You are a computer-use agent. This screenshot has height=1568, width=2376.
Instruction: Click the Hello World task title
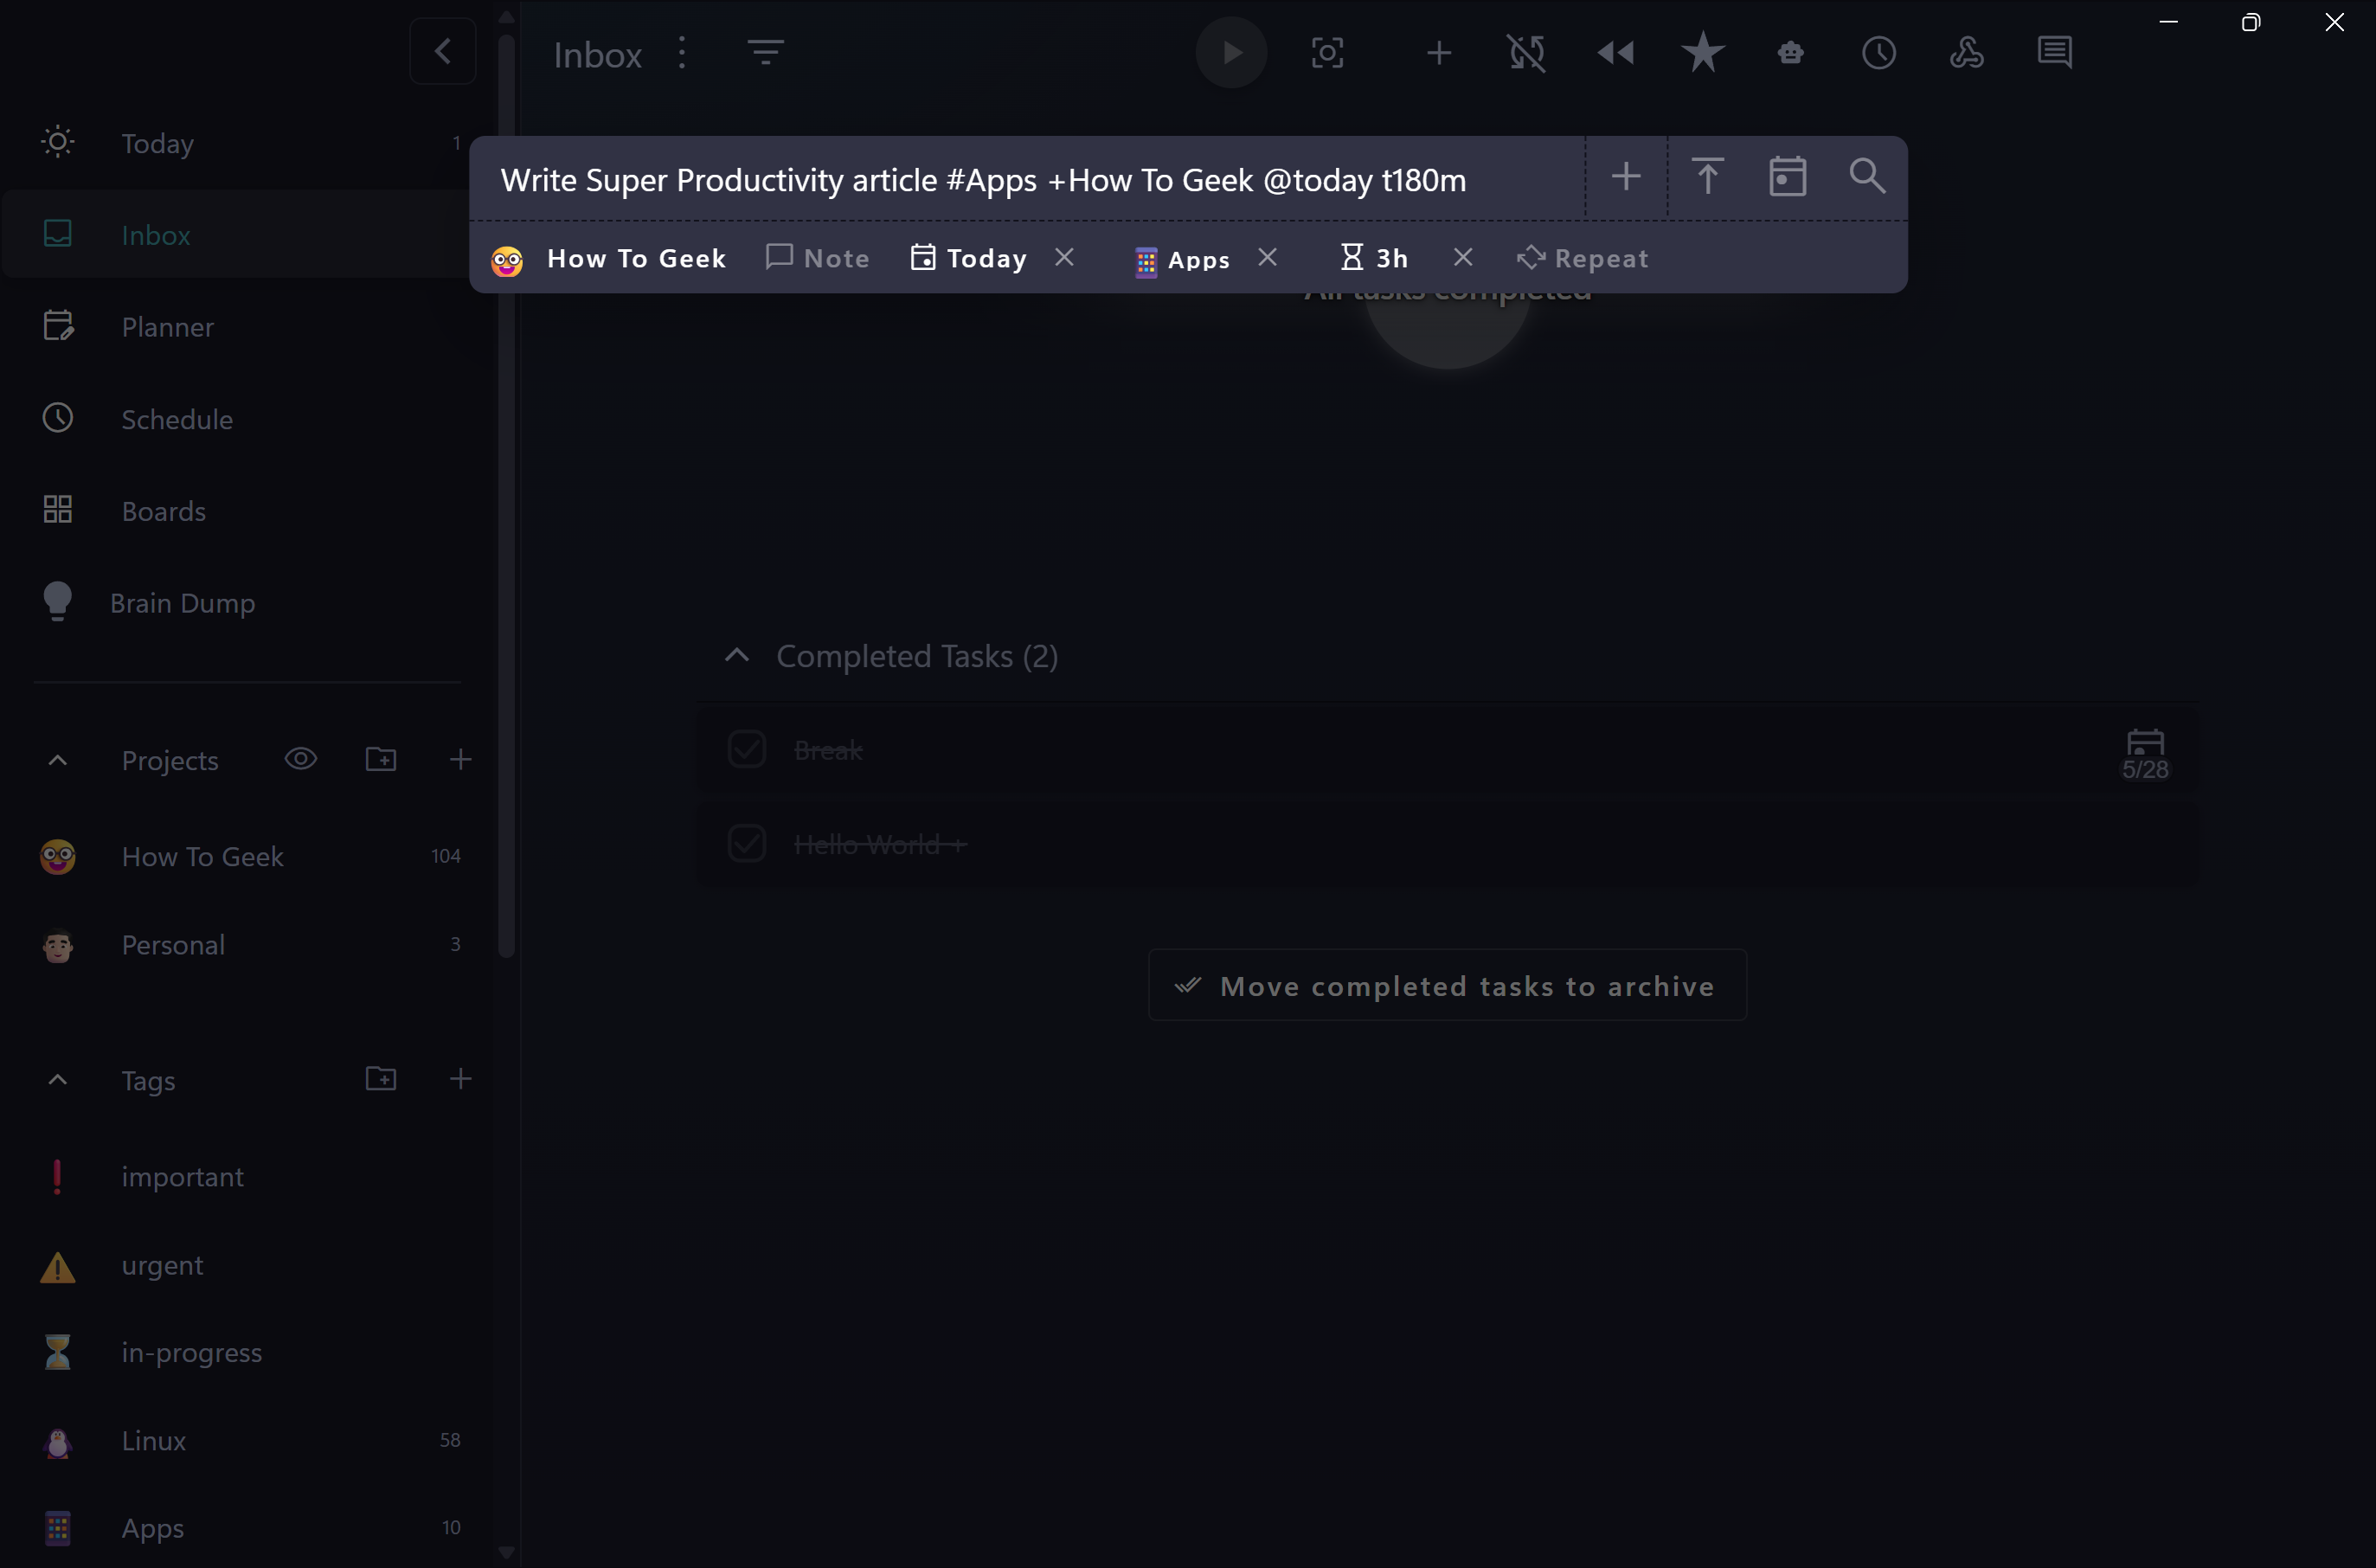(880, 845)
